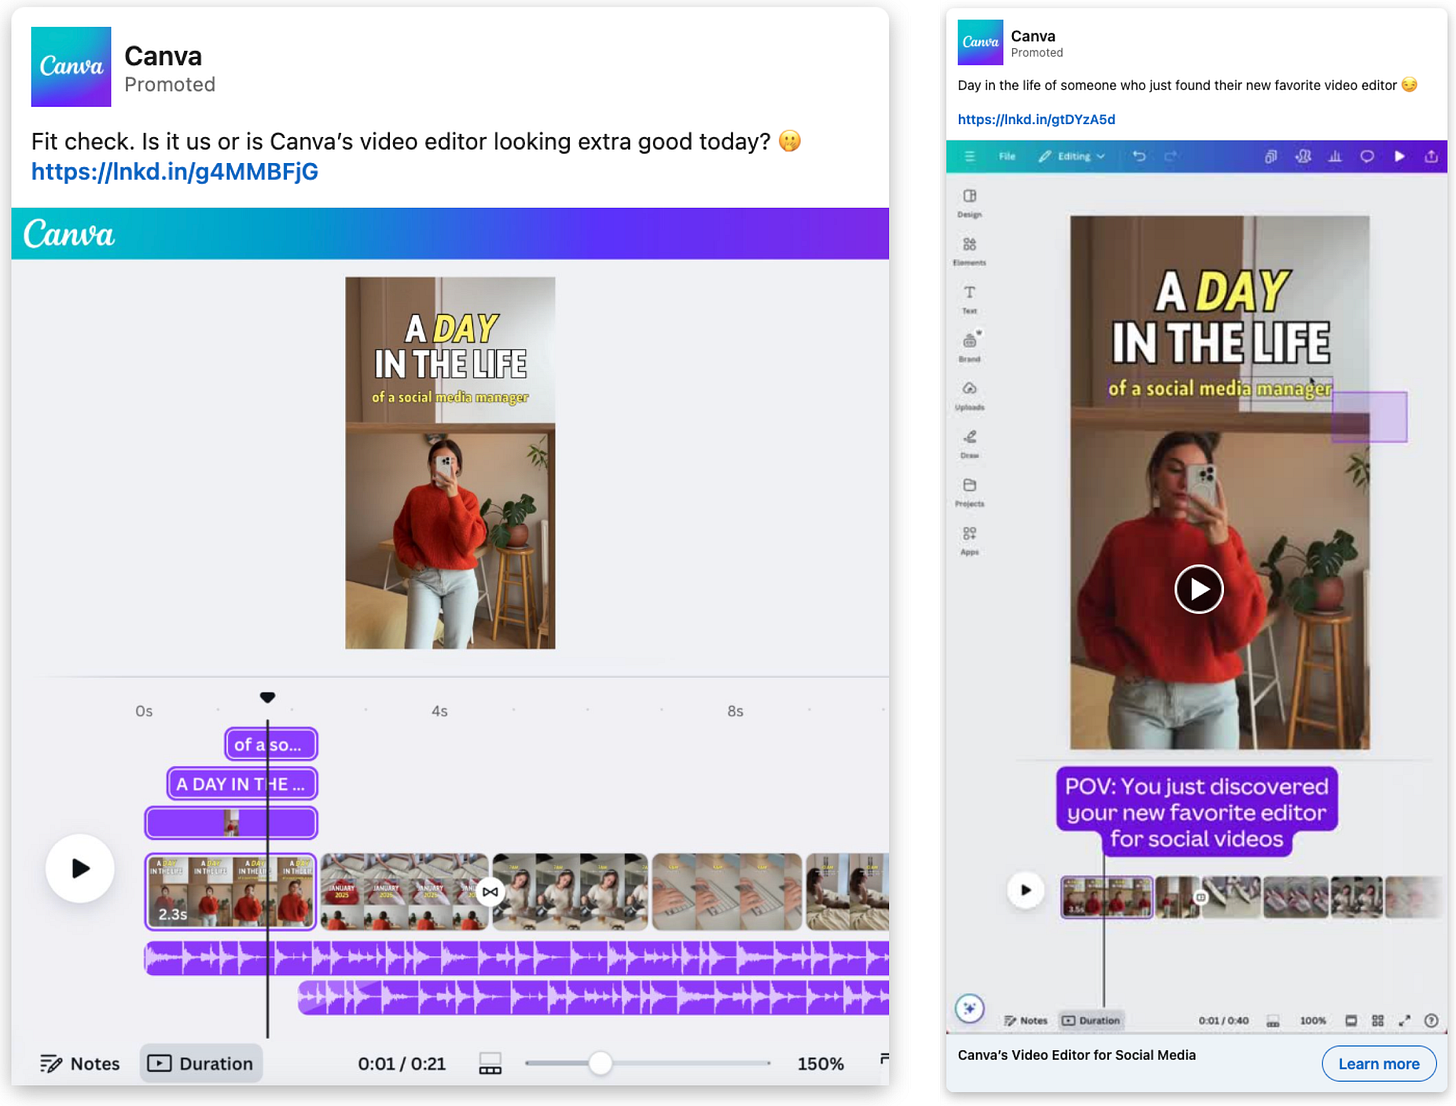
Task: Click the help question mark icon in right ad
Action: (x=1431, y=1021)
